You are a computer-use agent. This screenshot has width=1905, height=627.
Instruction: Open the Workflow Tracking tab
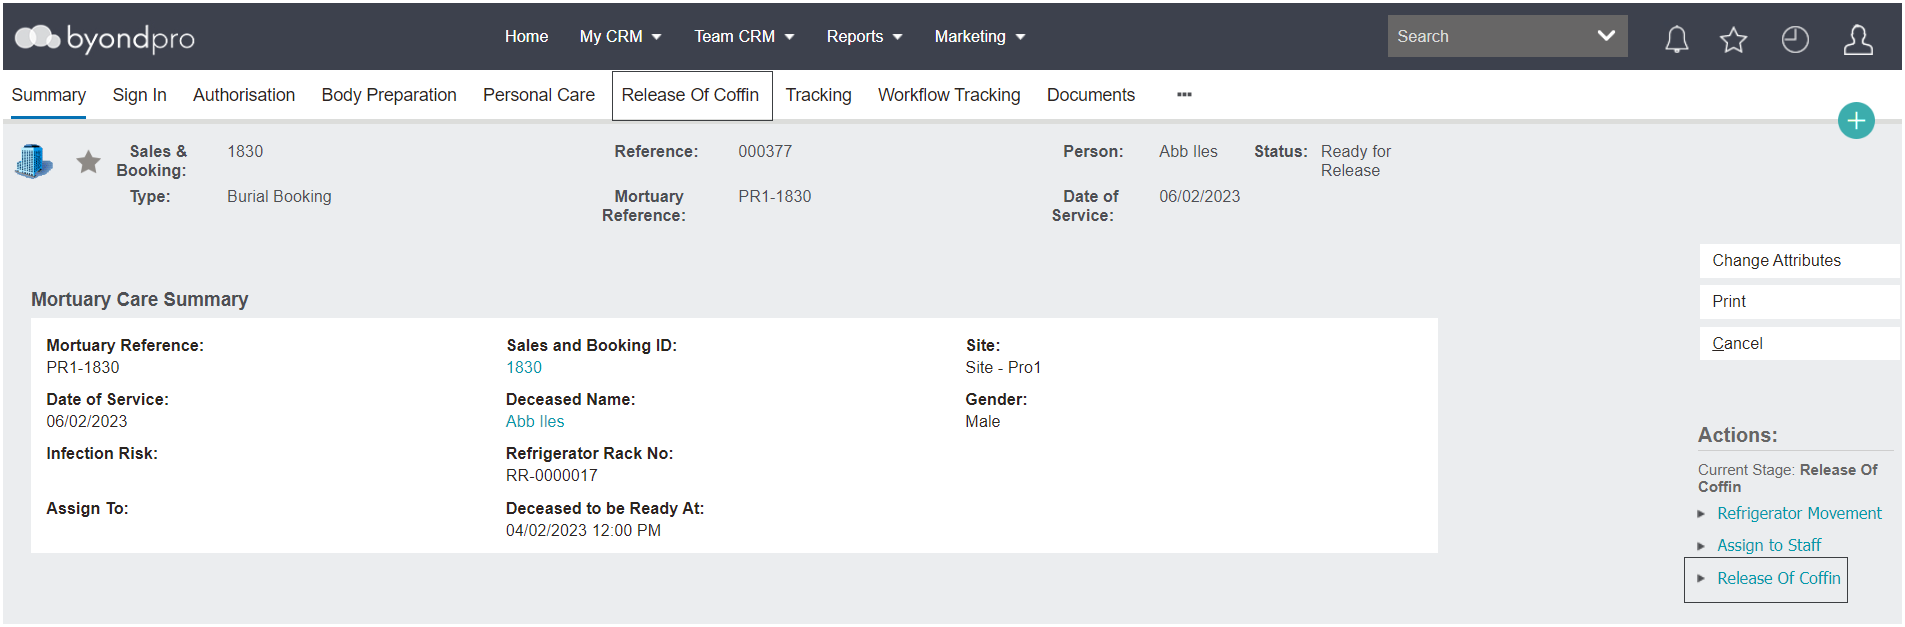coord(949,95)
